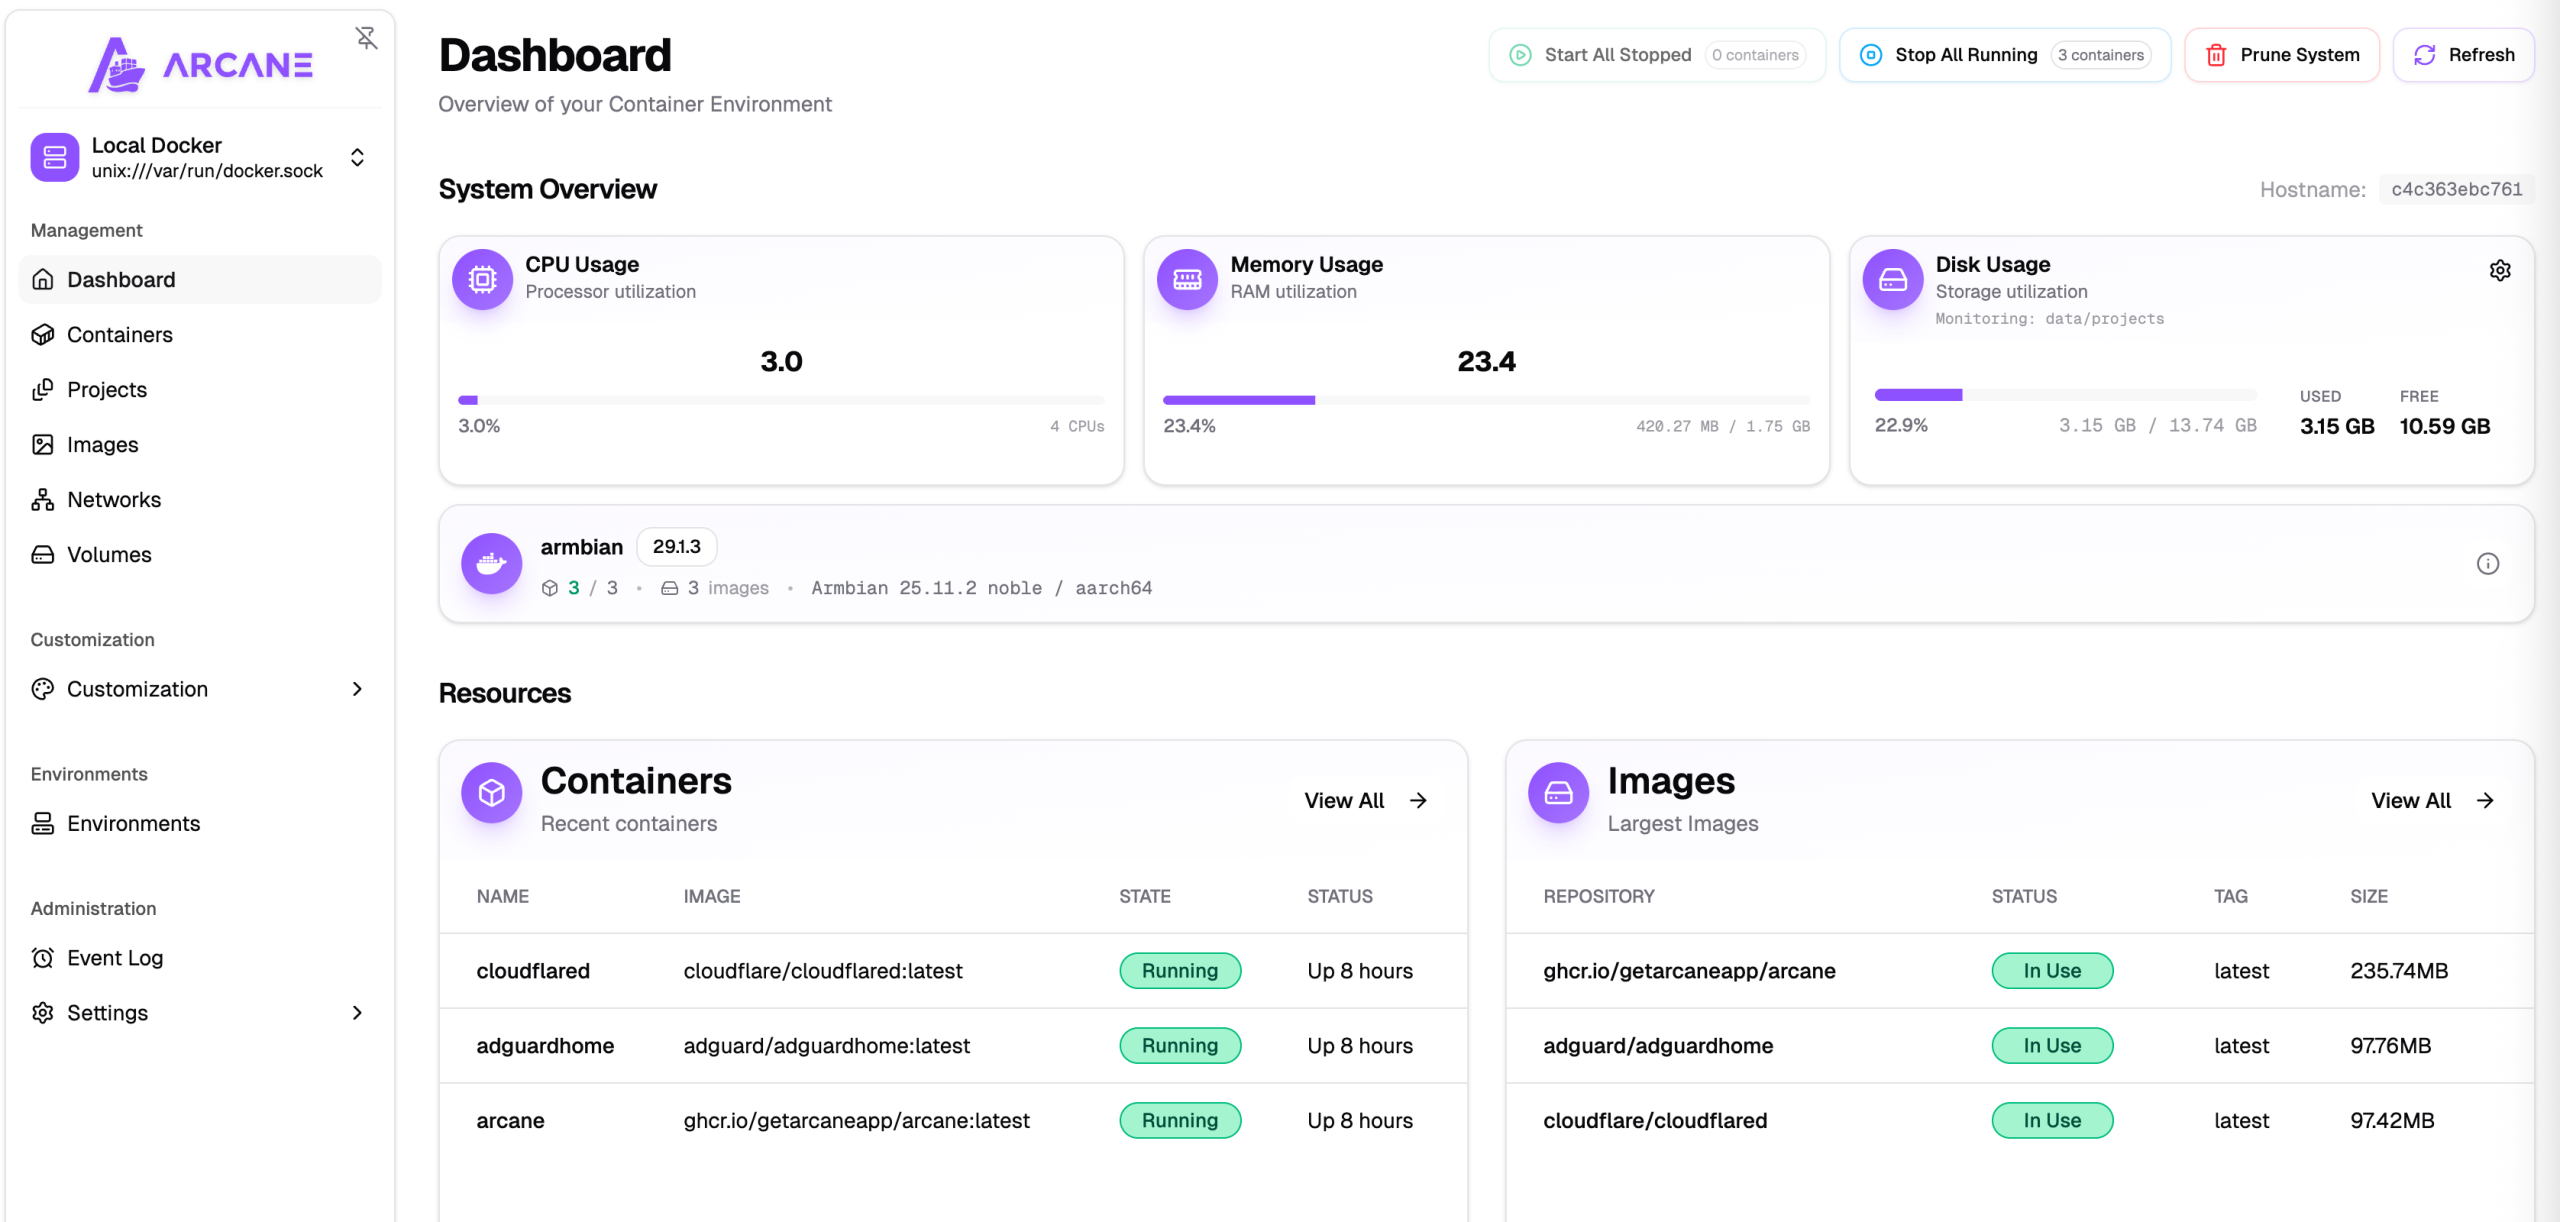Go to Containers in sidebar
The height and width of the screenshot is (1222, 2560).
click(x=119, y=335)
